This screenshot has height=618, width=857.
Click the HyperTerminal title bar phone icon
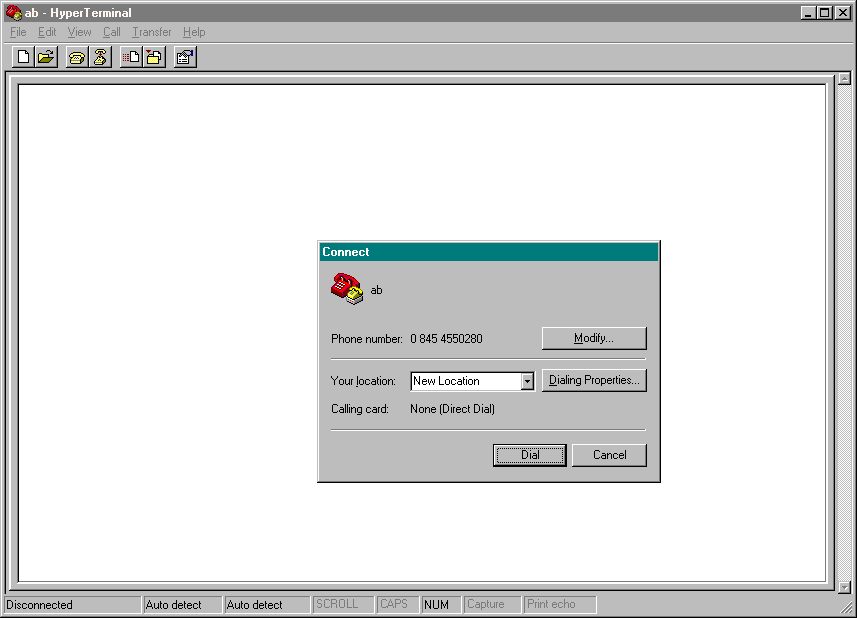click(14, 12)
